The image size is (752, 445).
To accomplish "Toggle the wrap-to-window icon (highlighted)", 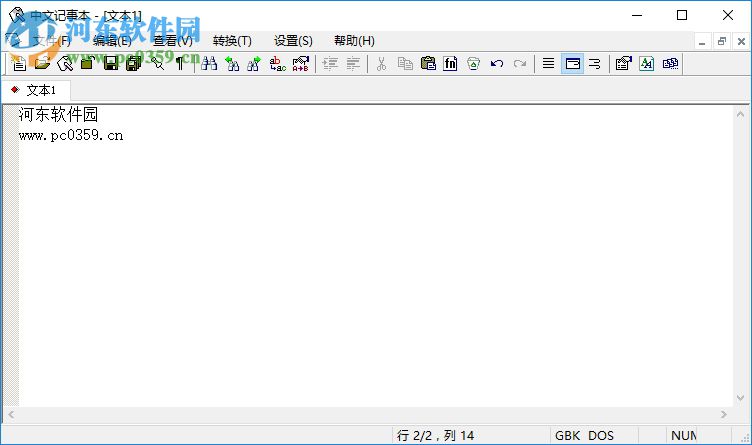I will [573, 63].
